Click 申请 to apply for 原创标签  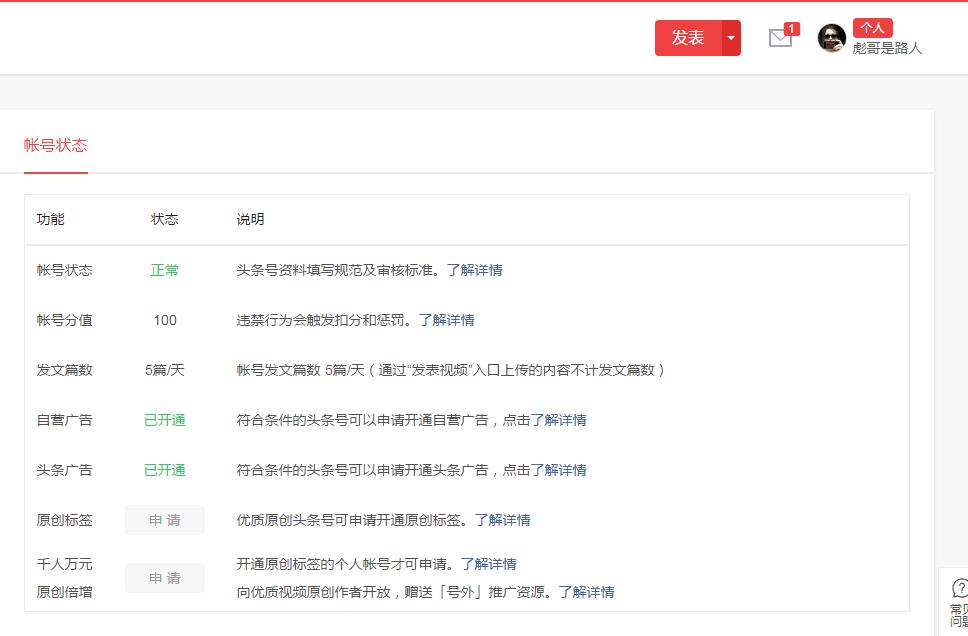[x=164, y=520]
